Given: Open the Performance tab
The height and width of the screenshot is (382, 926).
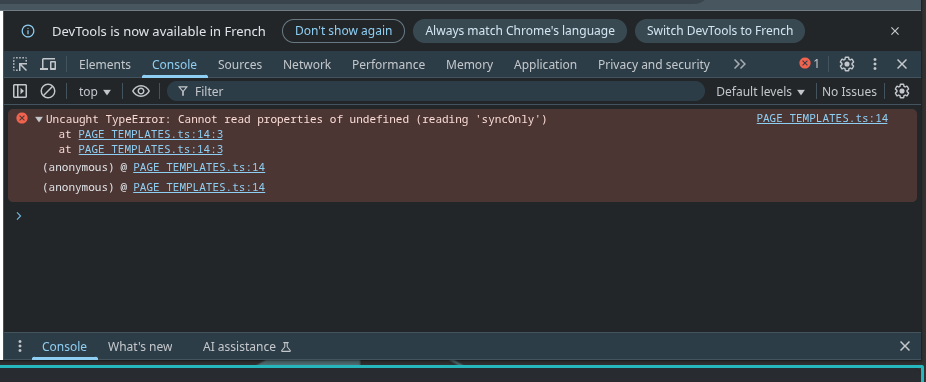Looking at the screenshot, I should pos(389,64).
